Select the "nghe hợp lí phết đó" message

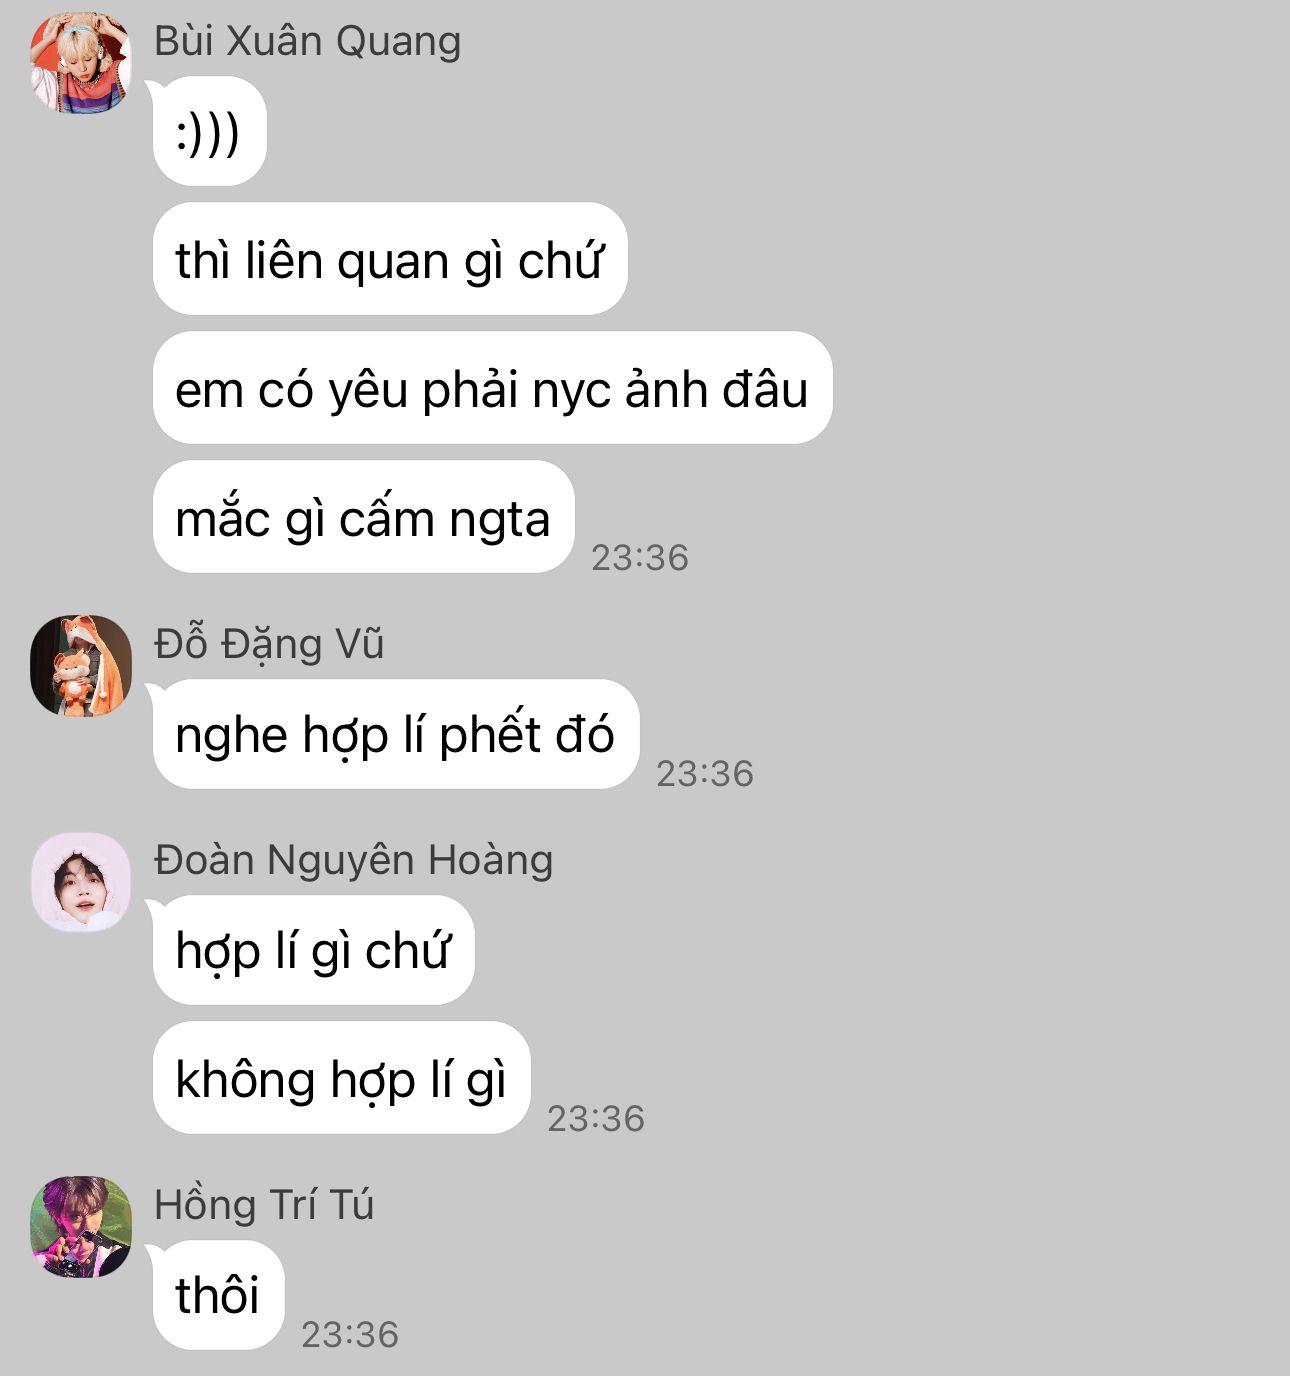click(395, 734)
